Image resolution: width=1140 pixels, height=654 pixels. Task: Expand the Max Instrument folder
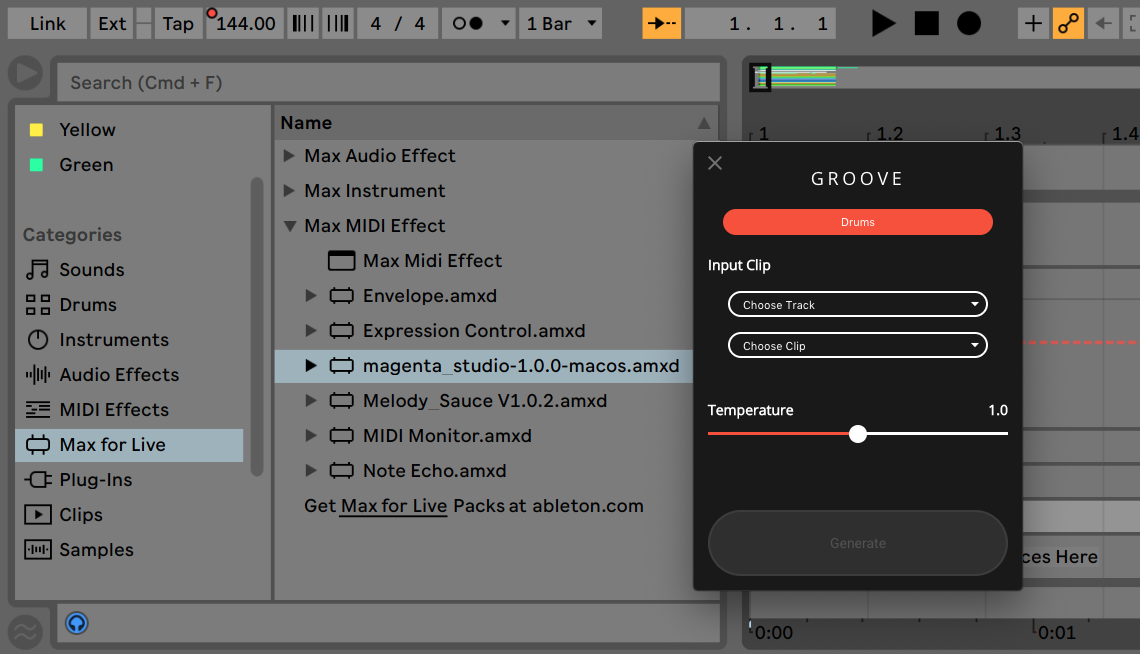(x=289, y=190)
